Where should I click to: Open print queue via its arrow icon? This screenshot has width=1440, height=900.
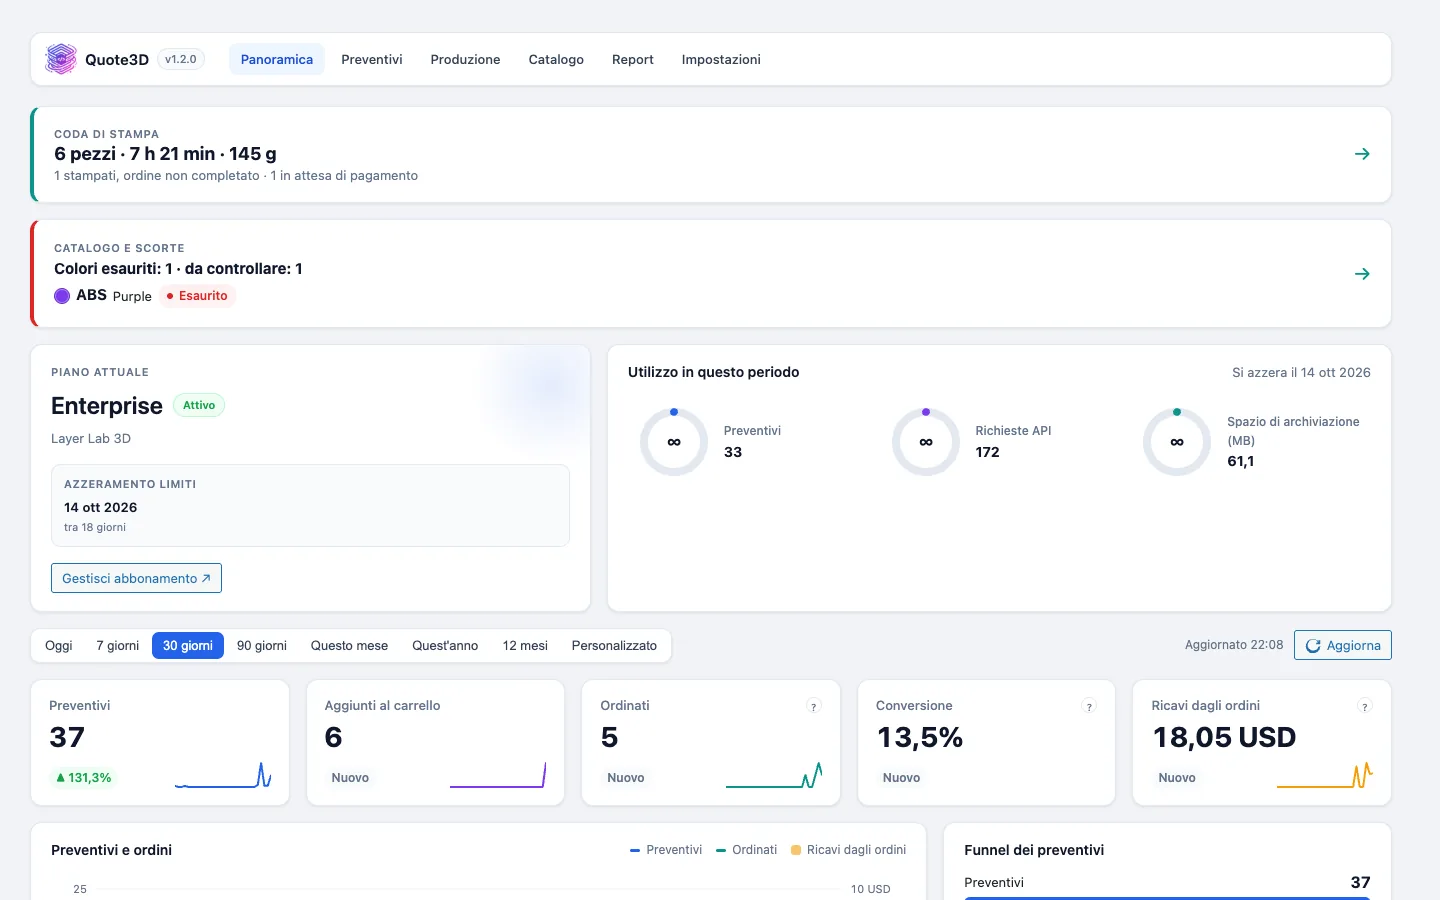point(1362,154)
